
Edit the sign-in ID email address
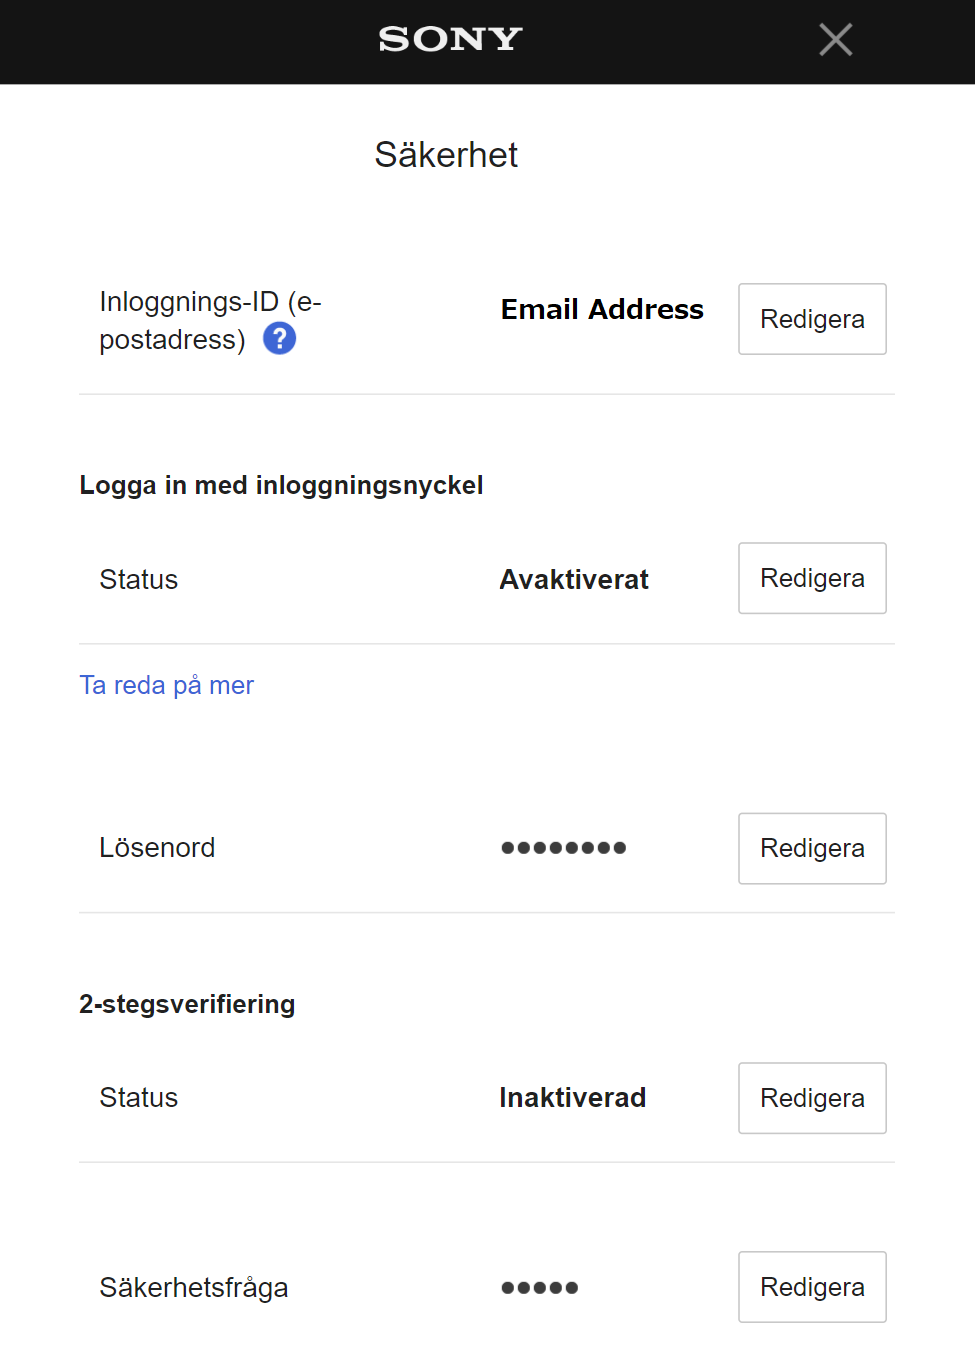(812, 319)
